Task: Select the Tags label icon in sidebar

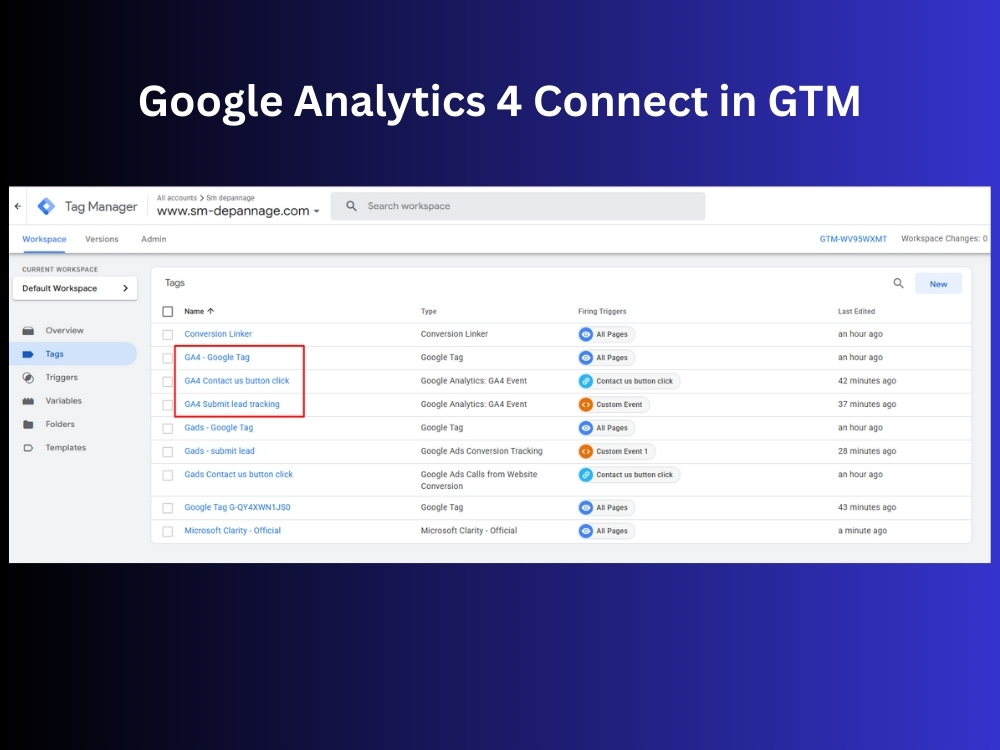Action: [28, 354]
